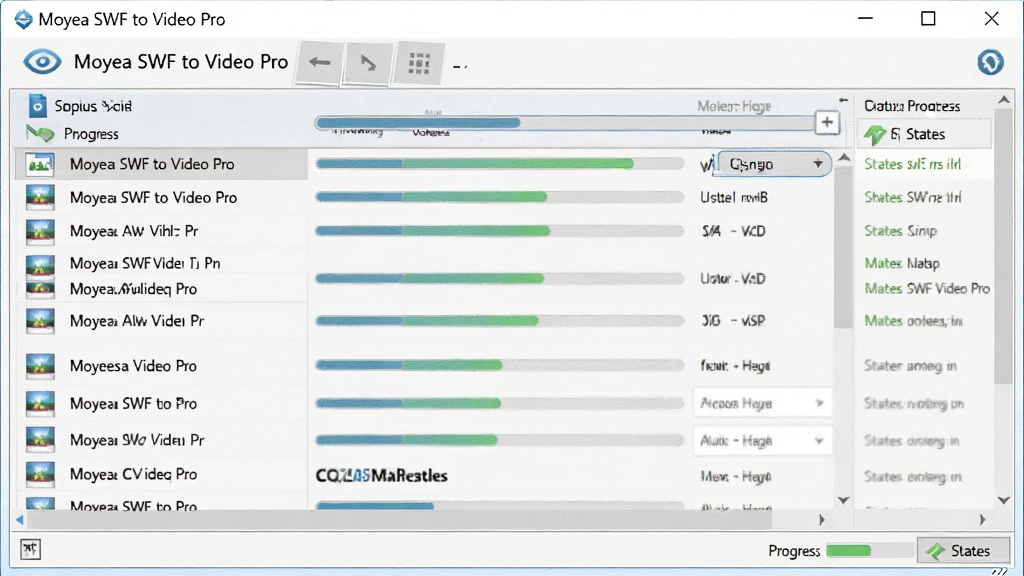
Task: Click right panel scroll up arrow
Action: (x=1004, y=100)
